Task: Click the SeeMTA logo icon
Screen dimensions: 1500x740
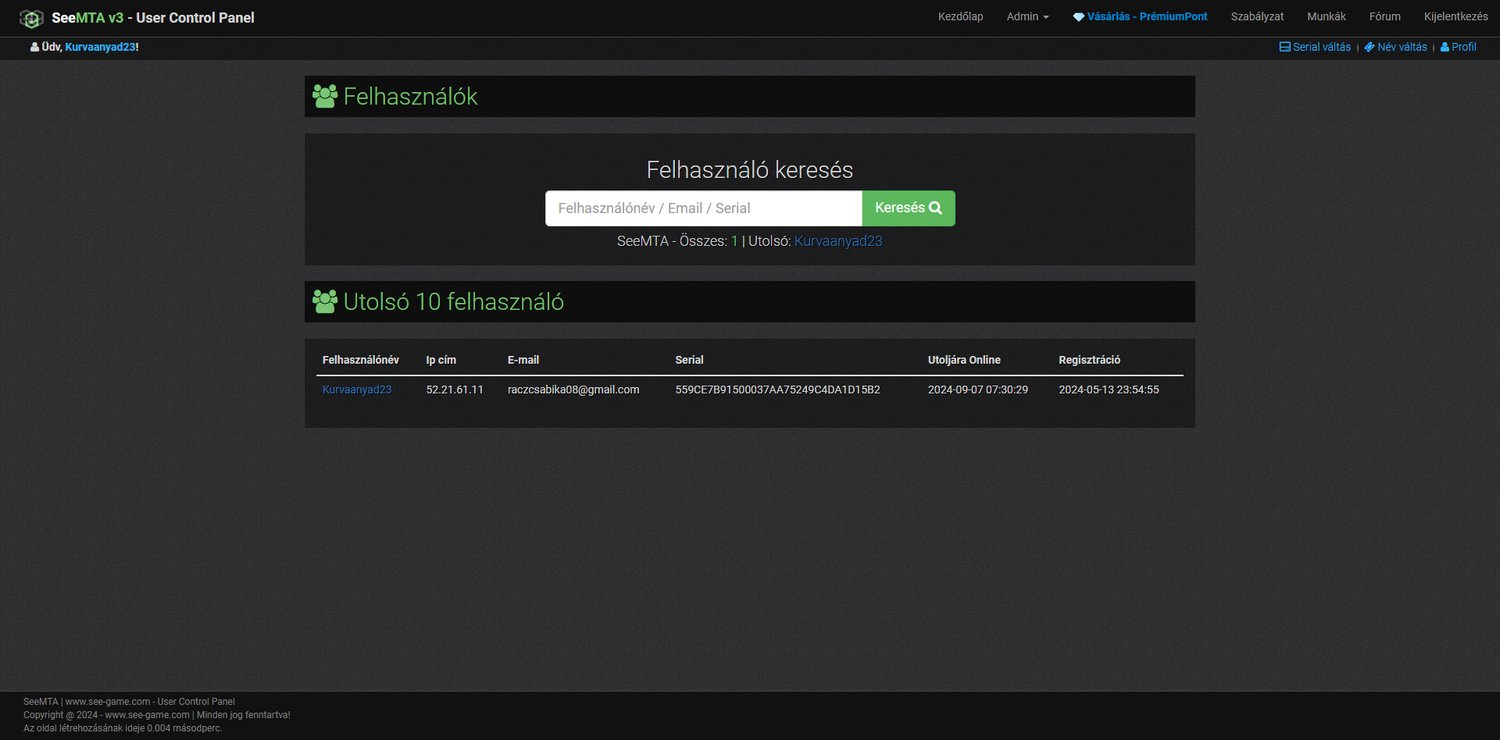Action: (32, 18)
